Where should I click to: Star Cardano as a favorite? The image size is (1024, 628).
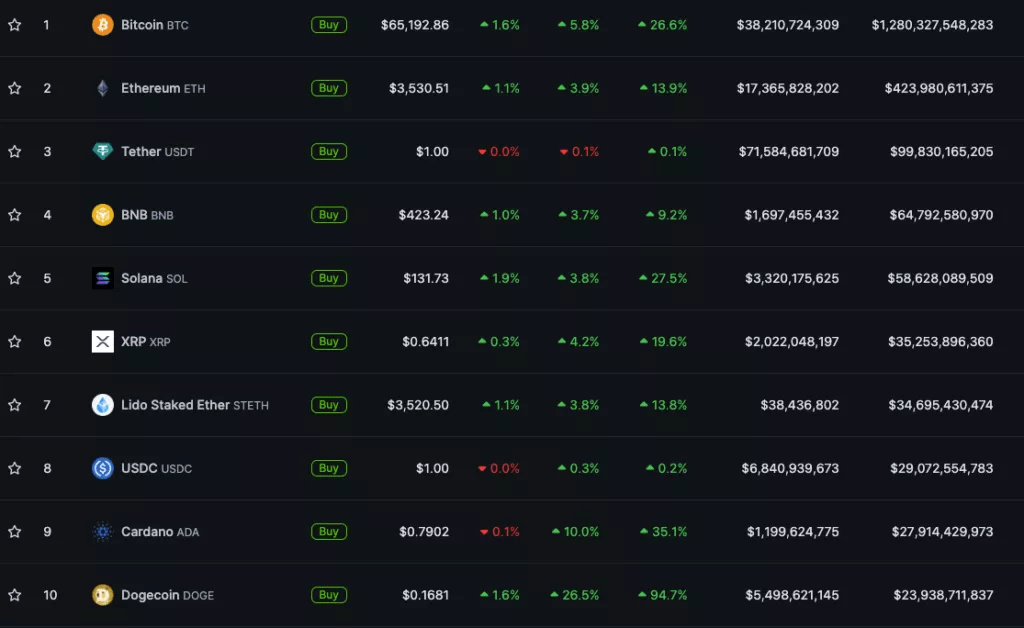coord(14,531)
